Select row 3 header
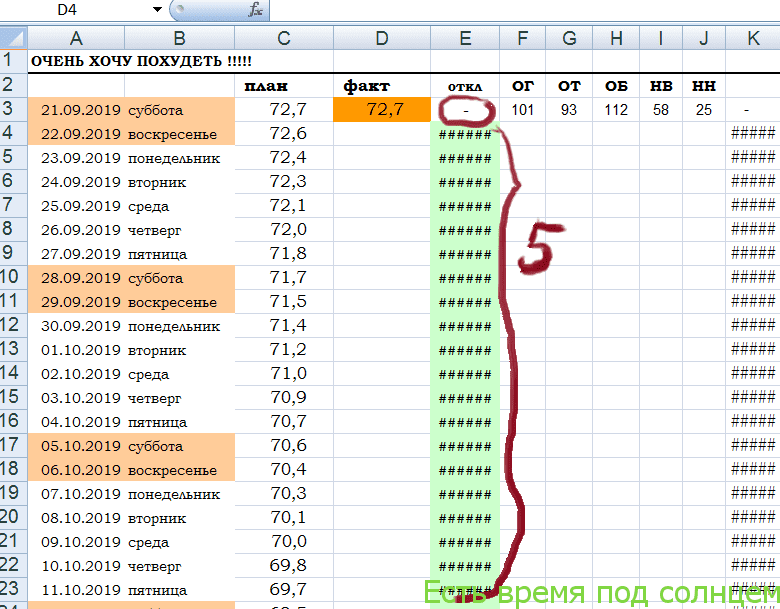Screen dimensions: 780x609 tap(13, 109)
